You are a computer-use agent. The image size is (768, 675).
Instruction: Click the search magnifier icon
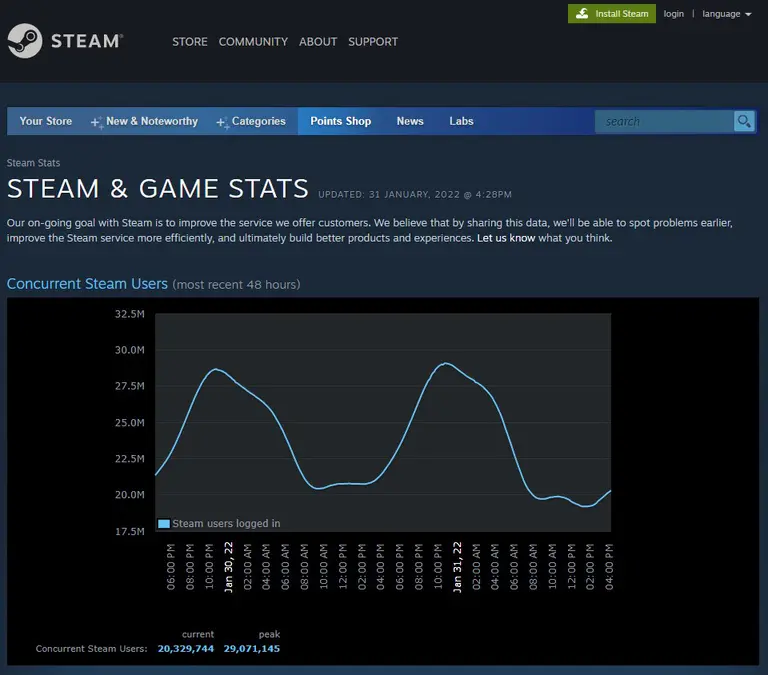(x=744, y=121)
